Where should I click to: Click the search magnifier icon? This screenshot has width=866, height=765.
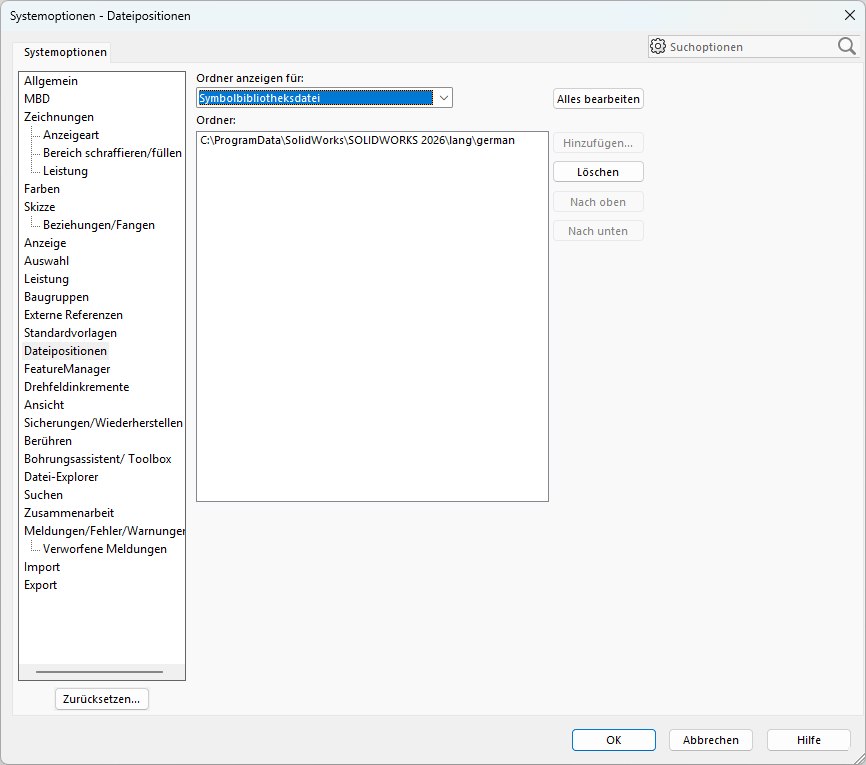coord(846,46)
